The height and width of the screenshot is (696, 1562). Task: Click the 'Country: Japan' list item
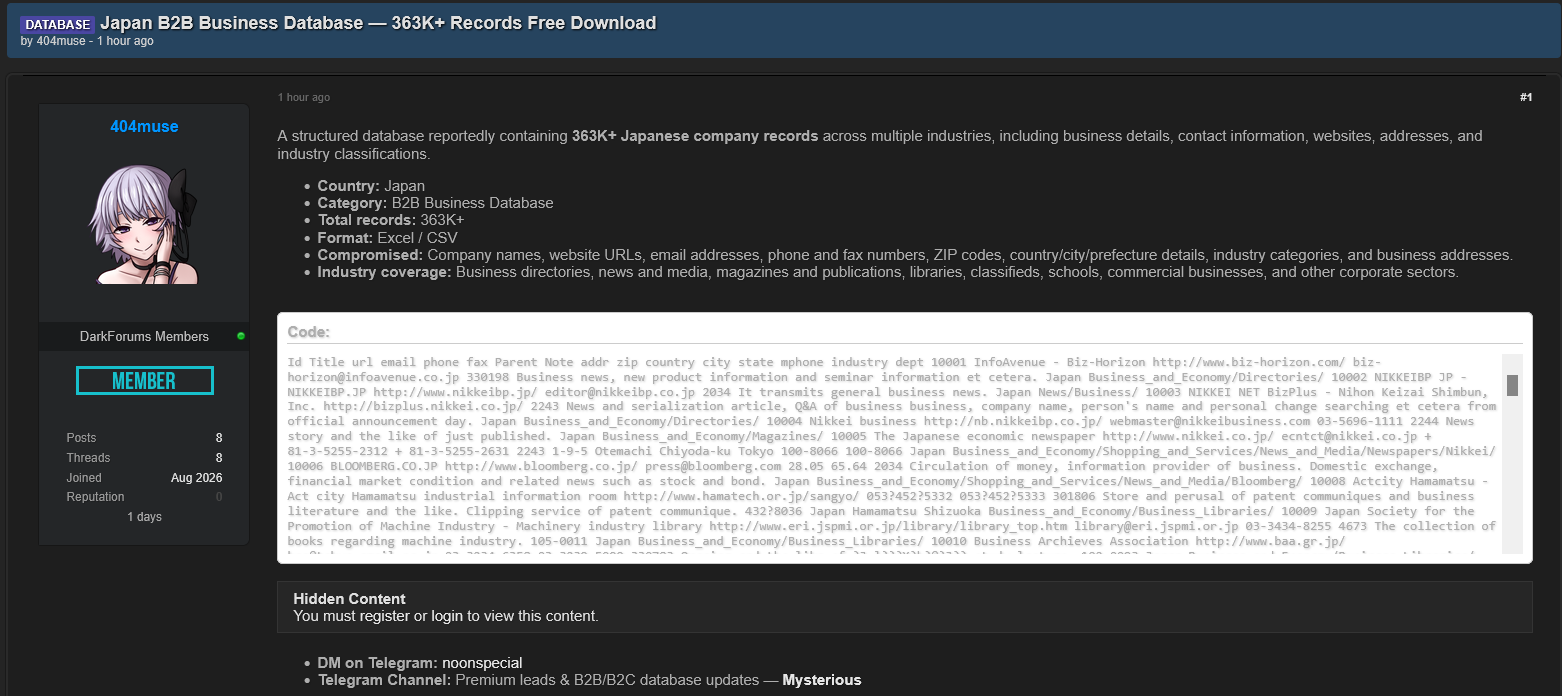(x=371, y=186)
